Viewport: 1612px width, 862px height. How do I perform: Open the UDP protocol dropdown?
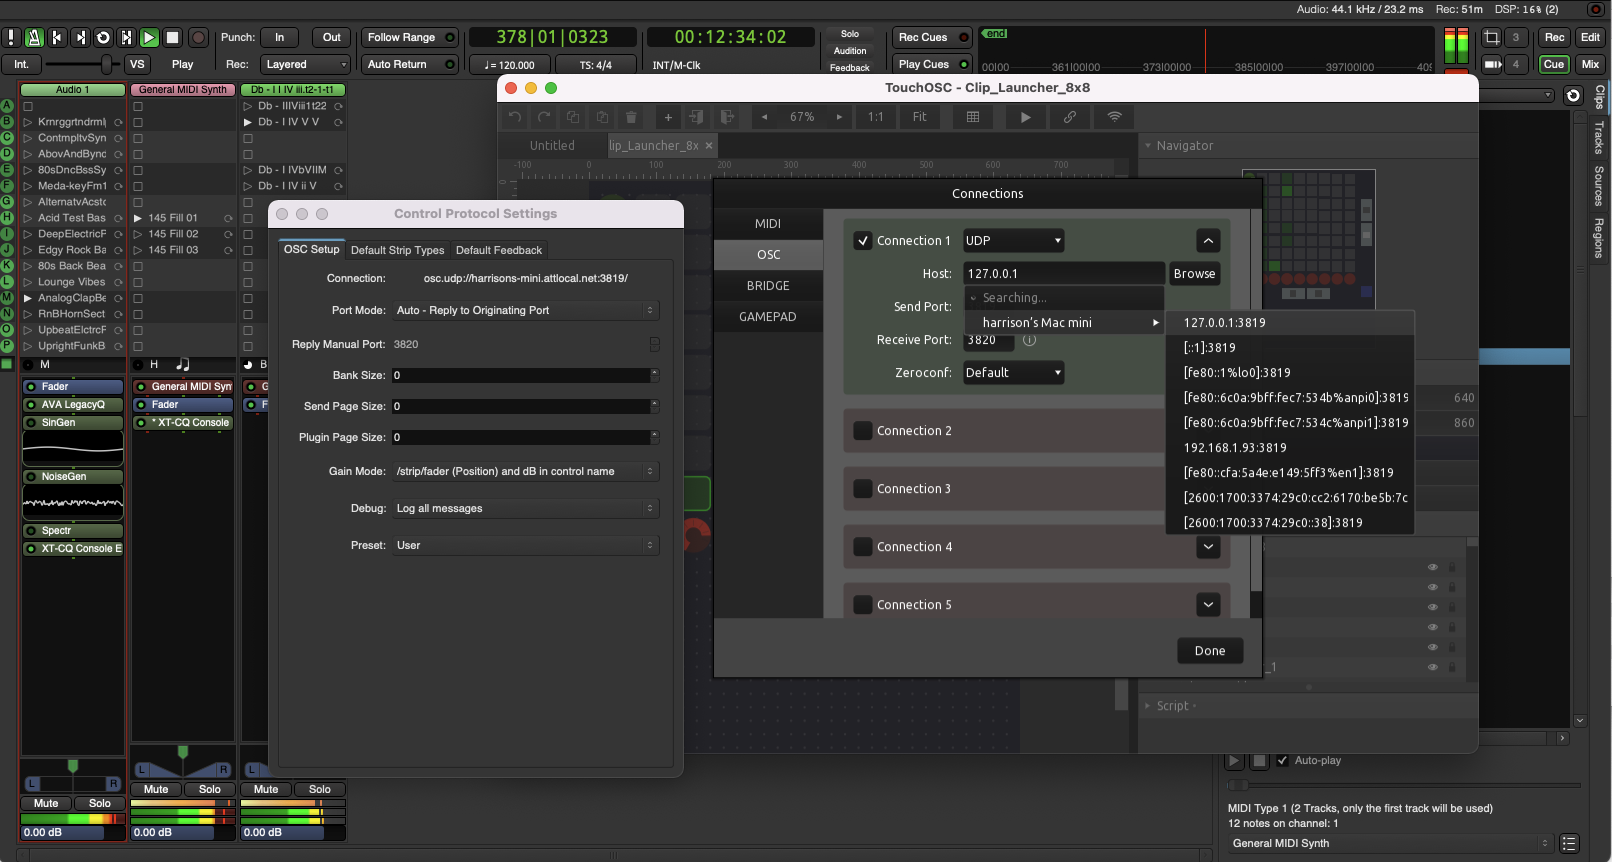pyautogui.click(x=1013, y=241)
